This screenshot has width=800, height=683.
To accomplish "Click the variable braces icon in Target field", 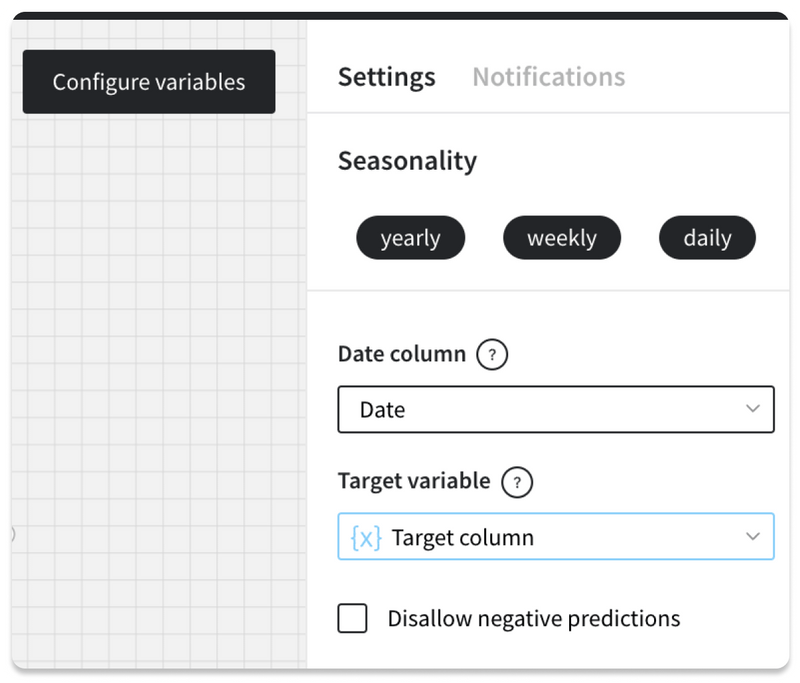I will 366,538.
